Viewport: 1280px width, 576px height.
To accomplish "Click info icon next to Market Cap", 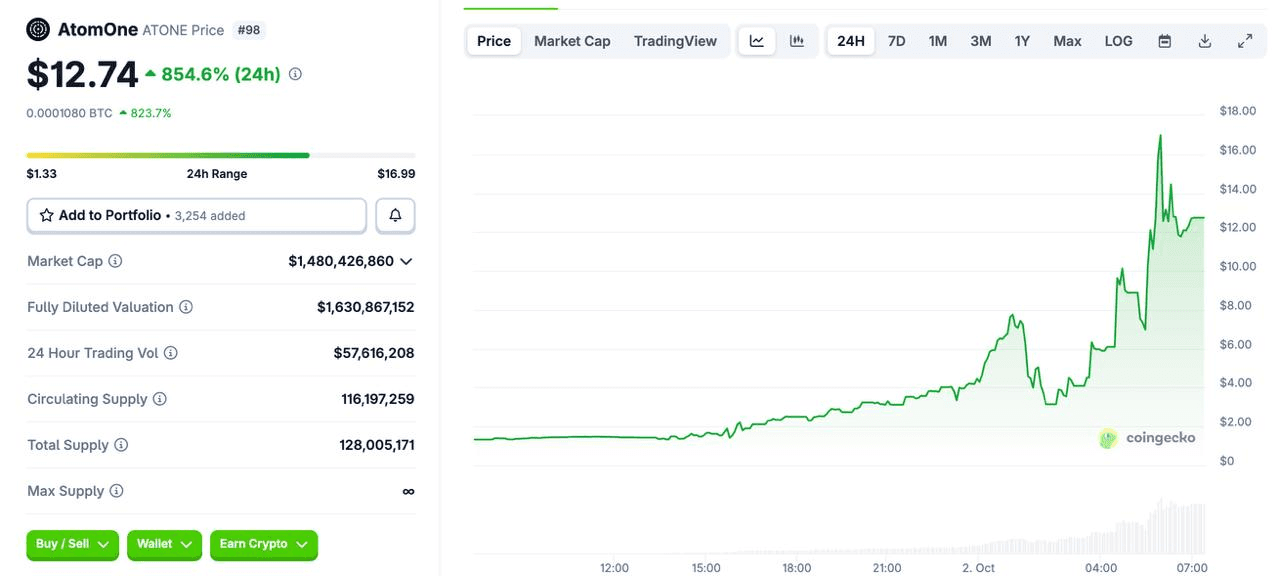I will pos(115,261).
